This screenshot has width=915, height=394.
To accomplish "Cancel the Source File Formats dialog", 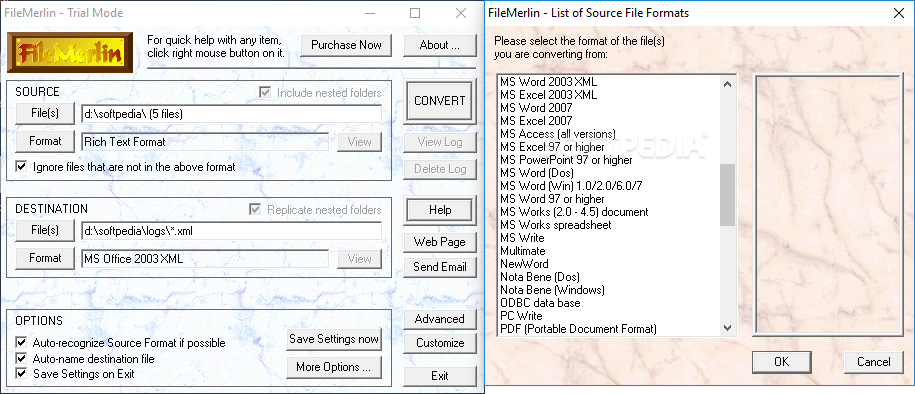I will click(x=874, y=362).
